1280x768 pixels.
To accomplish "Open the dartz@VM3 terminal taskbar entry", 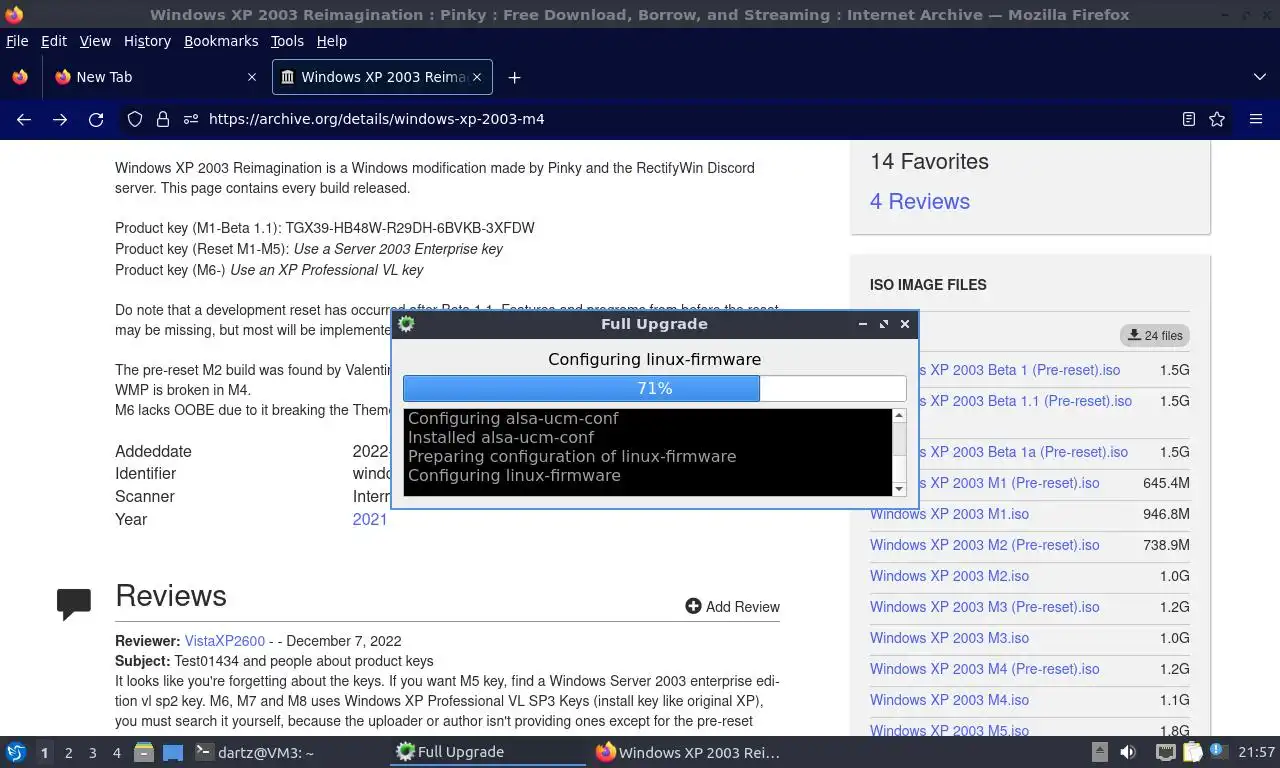I will click(255, 752).
